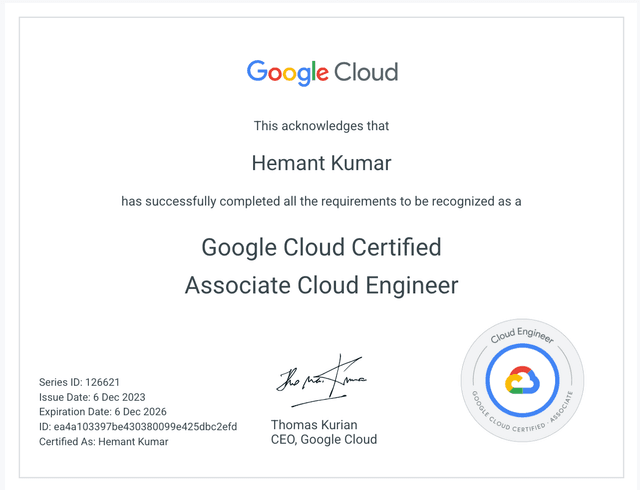Click Thomas Kurian's handwritten signature
The image size is (640, 490).
pos(321,381)
